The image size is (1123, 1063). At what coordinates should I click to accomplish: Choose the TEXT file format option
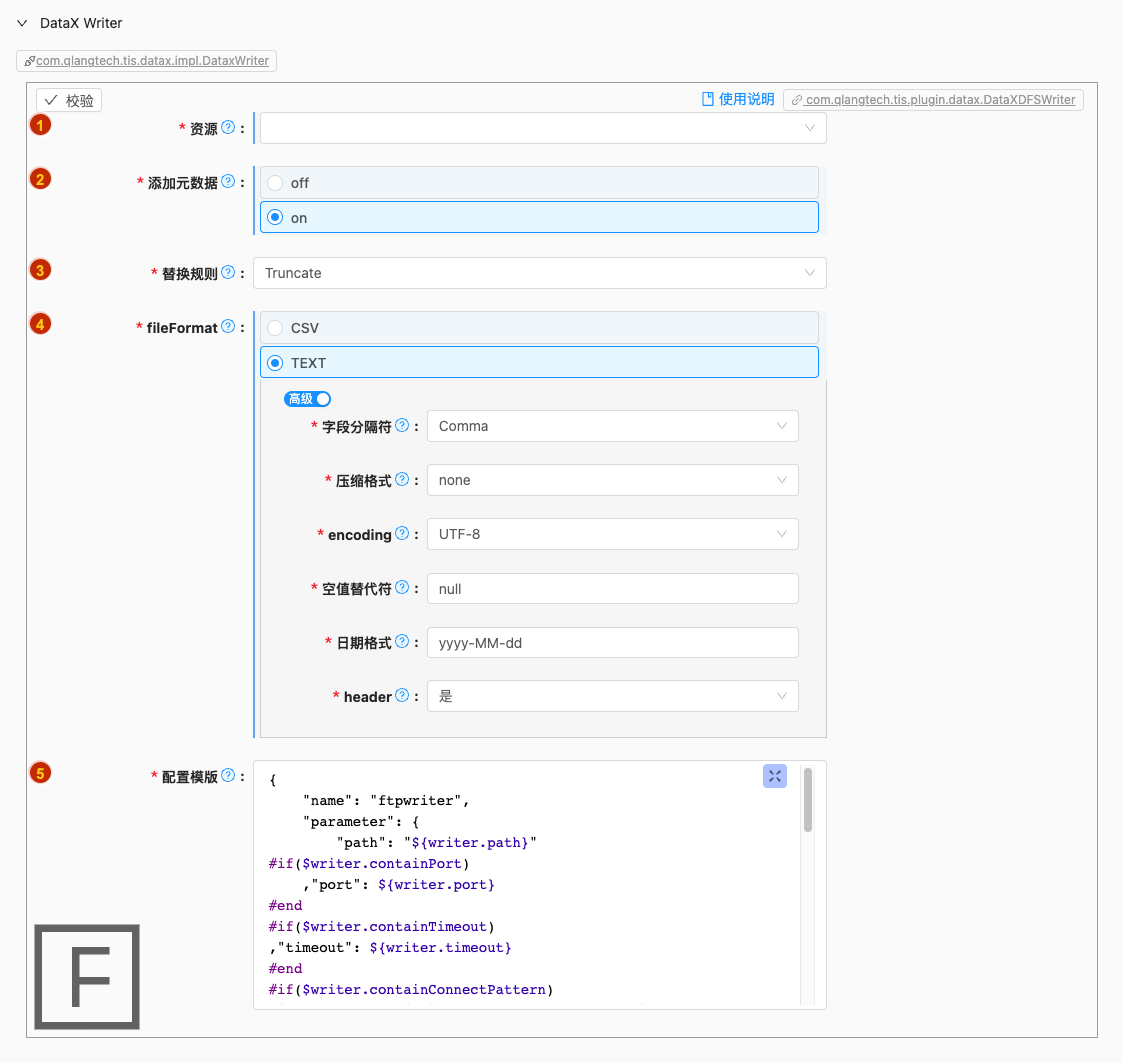[539, 363]
